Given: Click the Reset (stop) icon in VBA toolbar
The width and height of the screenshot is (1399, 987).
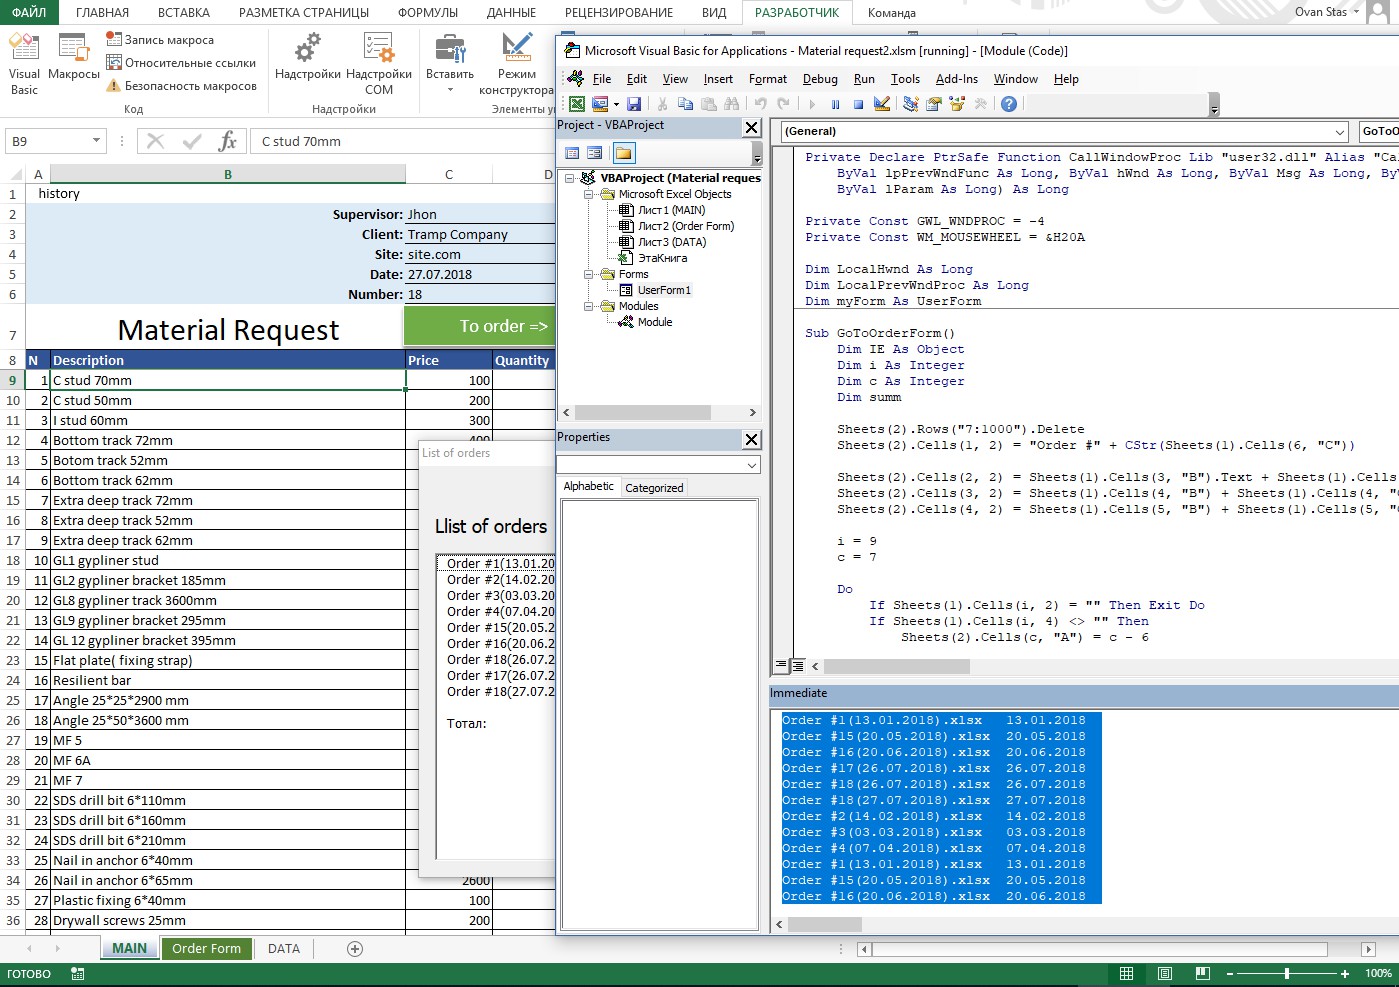Looking at the screenshot, I should click(858, 104).
